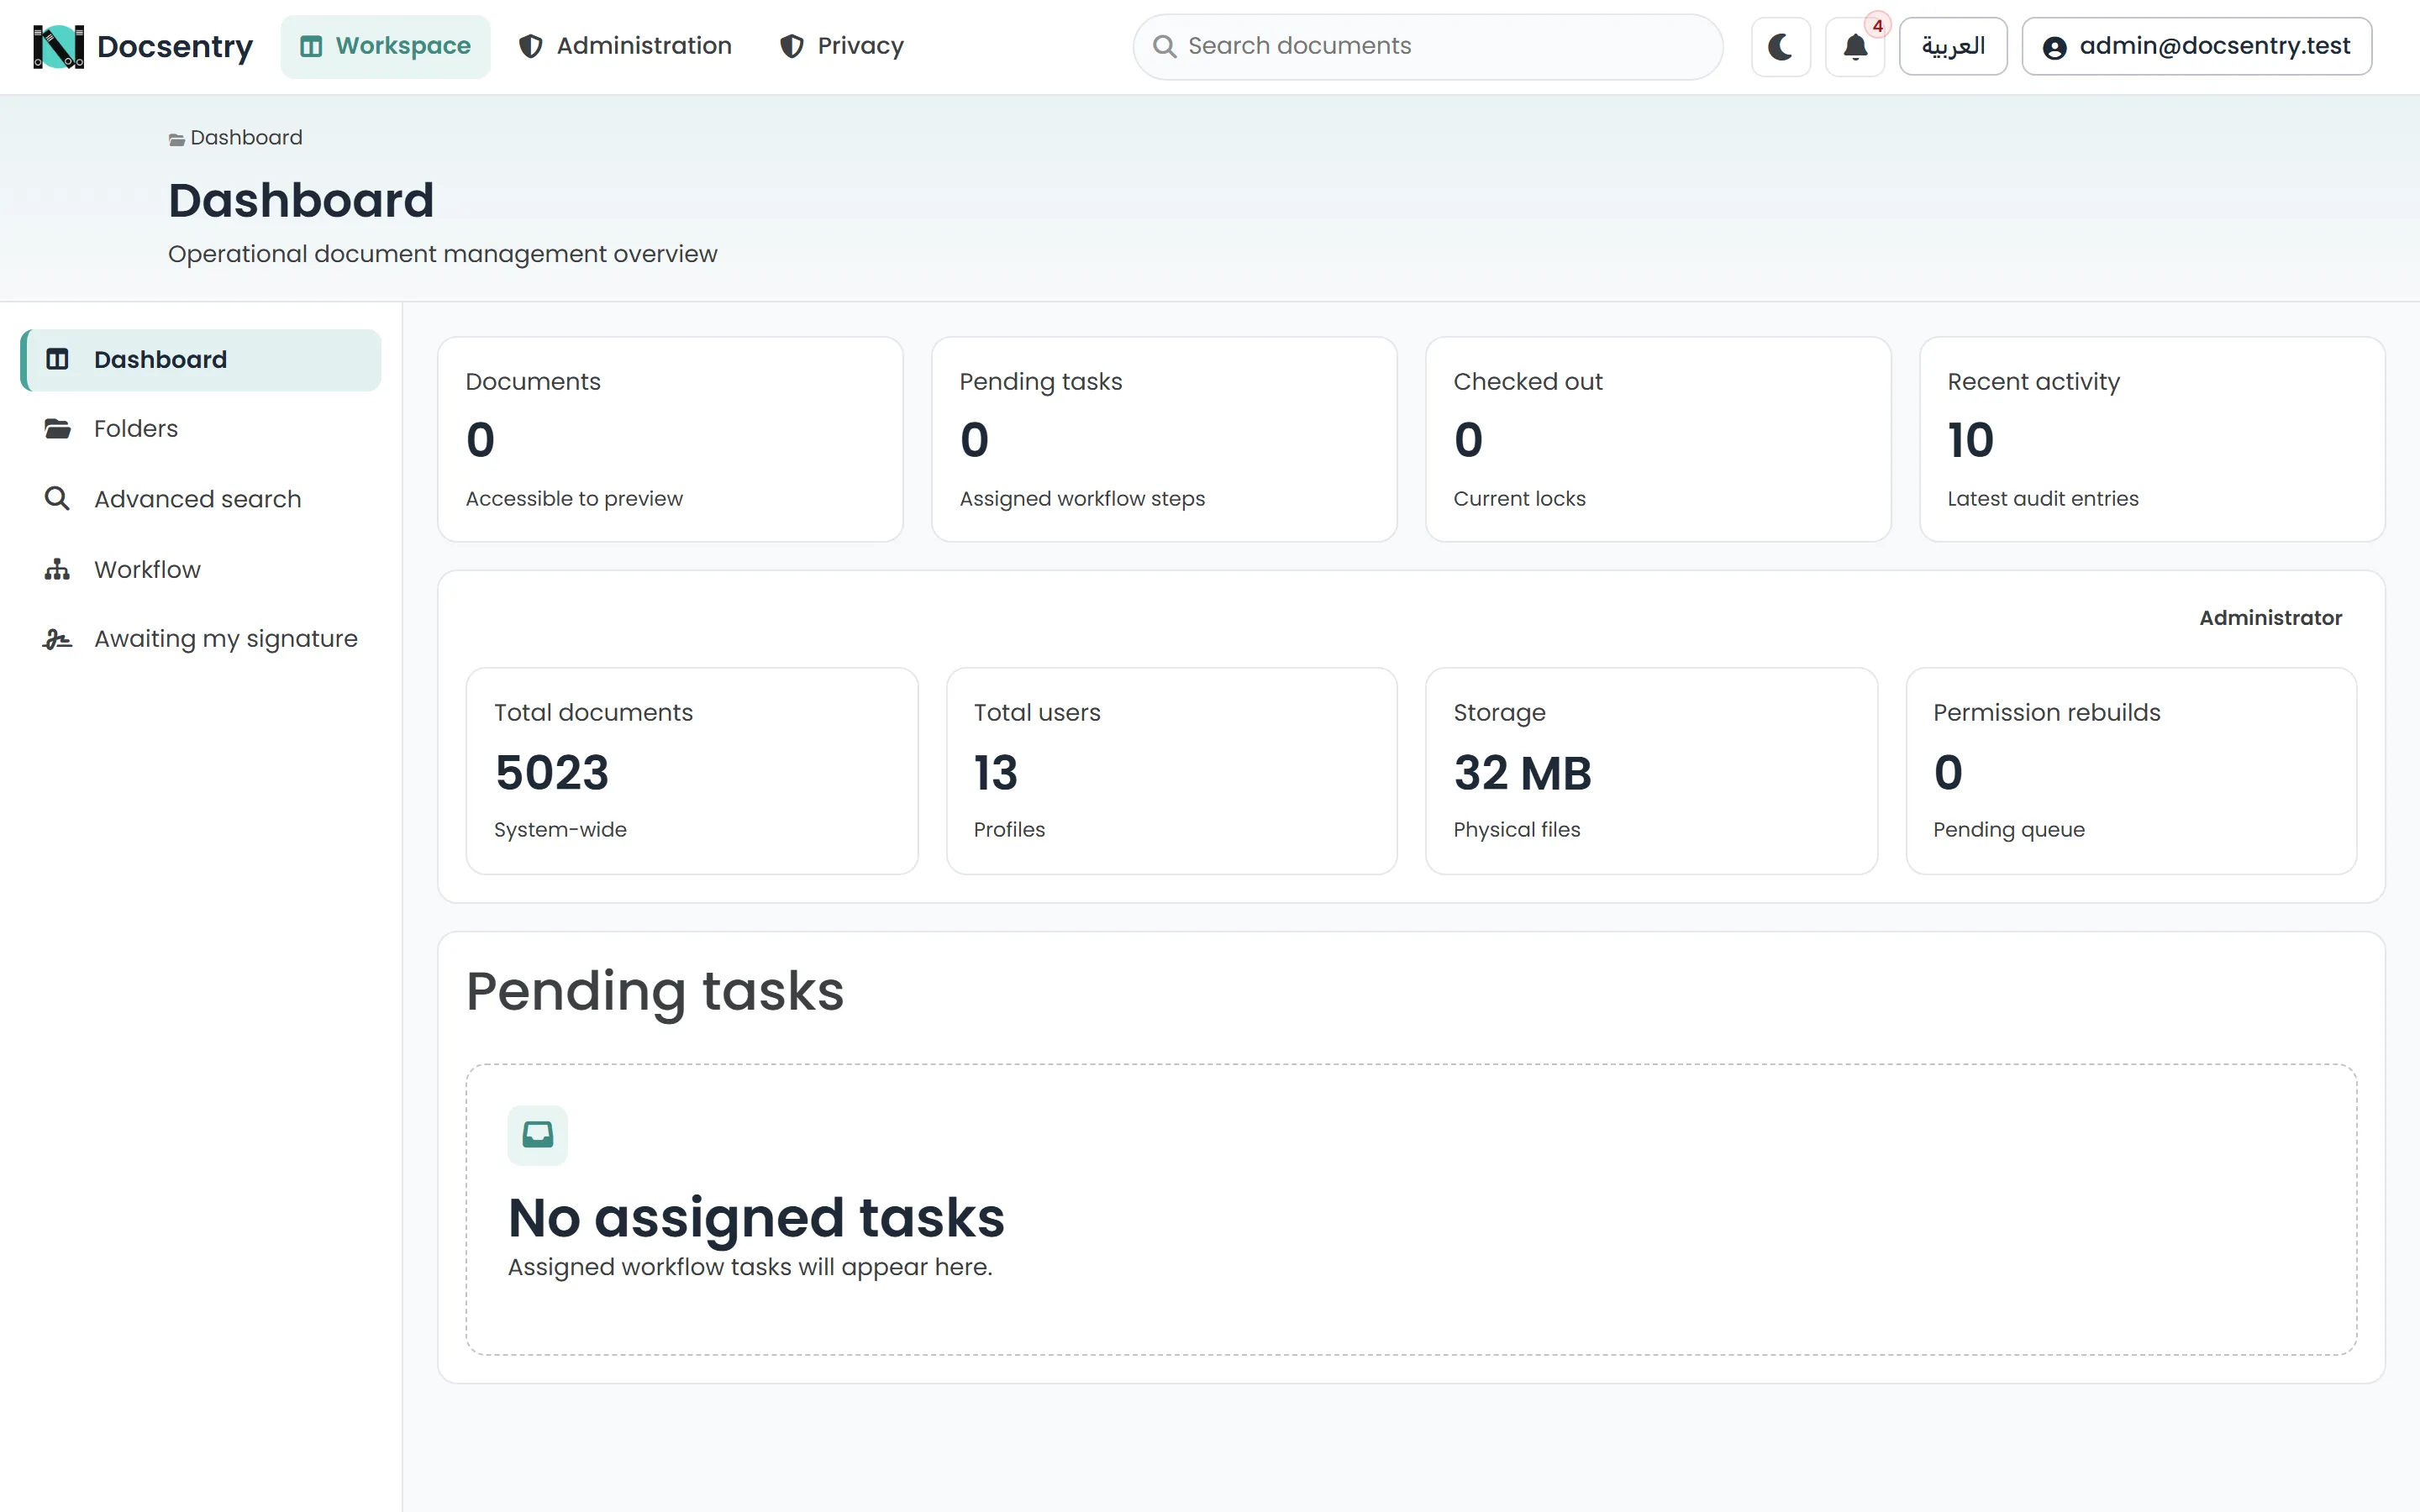Click the Administrator label
Viewport: 2420px width, 1512px height.
(x=2270, y=618)
